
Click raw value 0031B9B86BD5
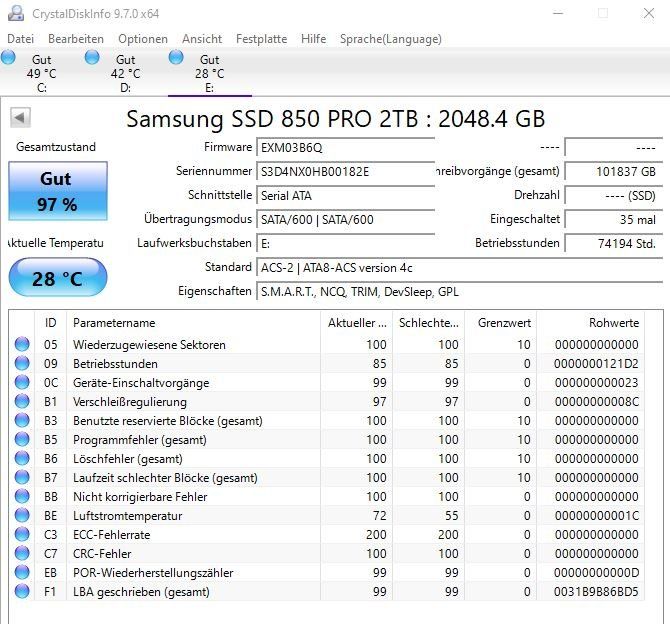click(596, 592)
